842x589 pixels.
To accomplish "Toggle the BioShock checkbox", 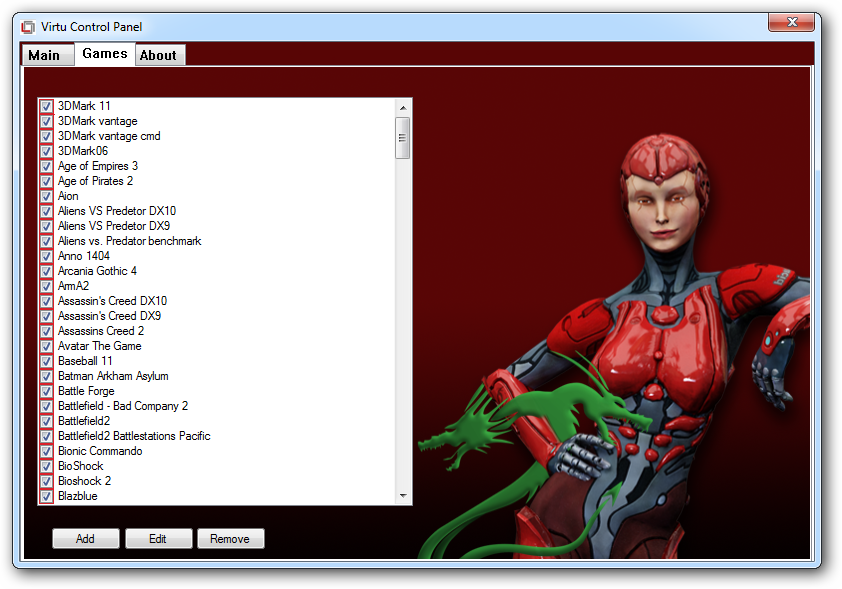I will (x=47, y=467).
